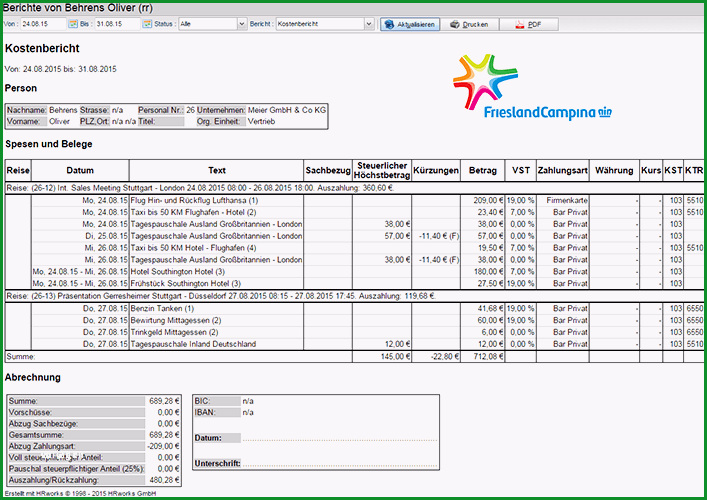The height and width of the screenshot is (500, 707).
Task: Click the KST column header
Action: tap(673, 170)
